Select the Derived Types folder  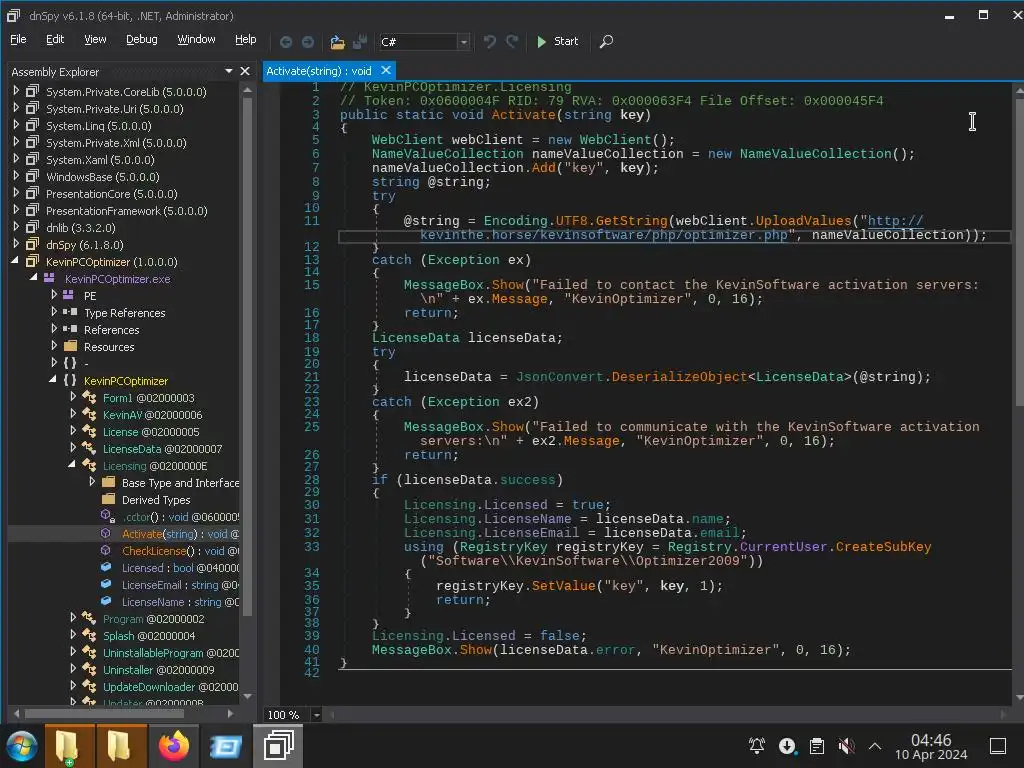(x=156, y=500)
